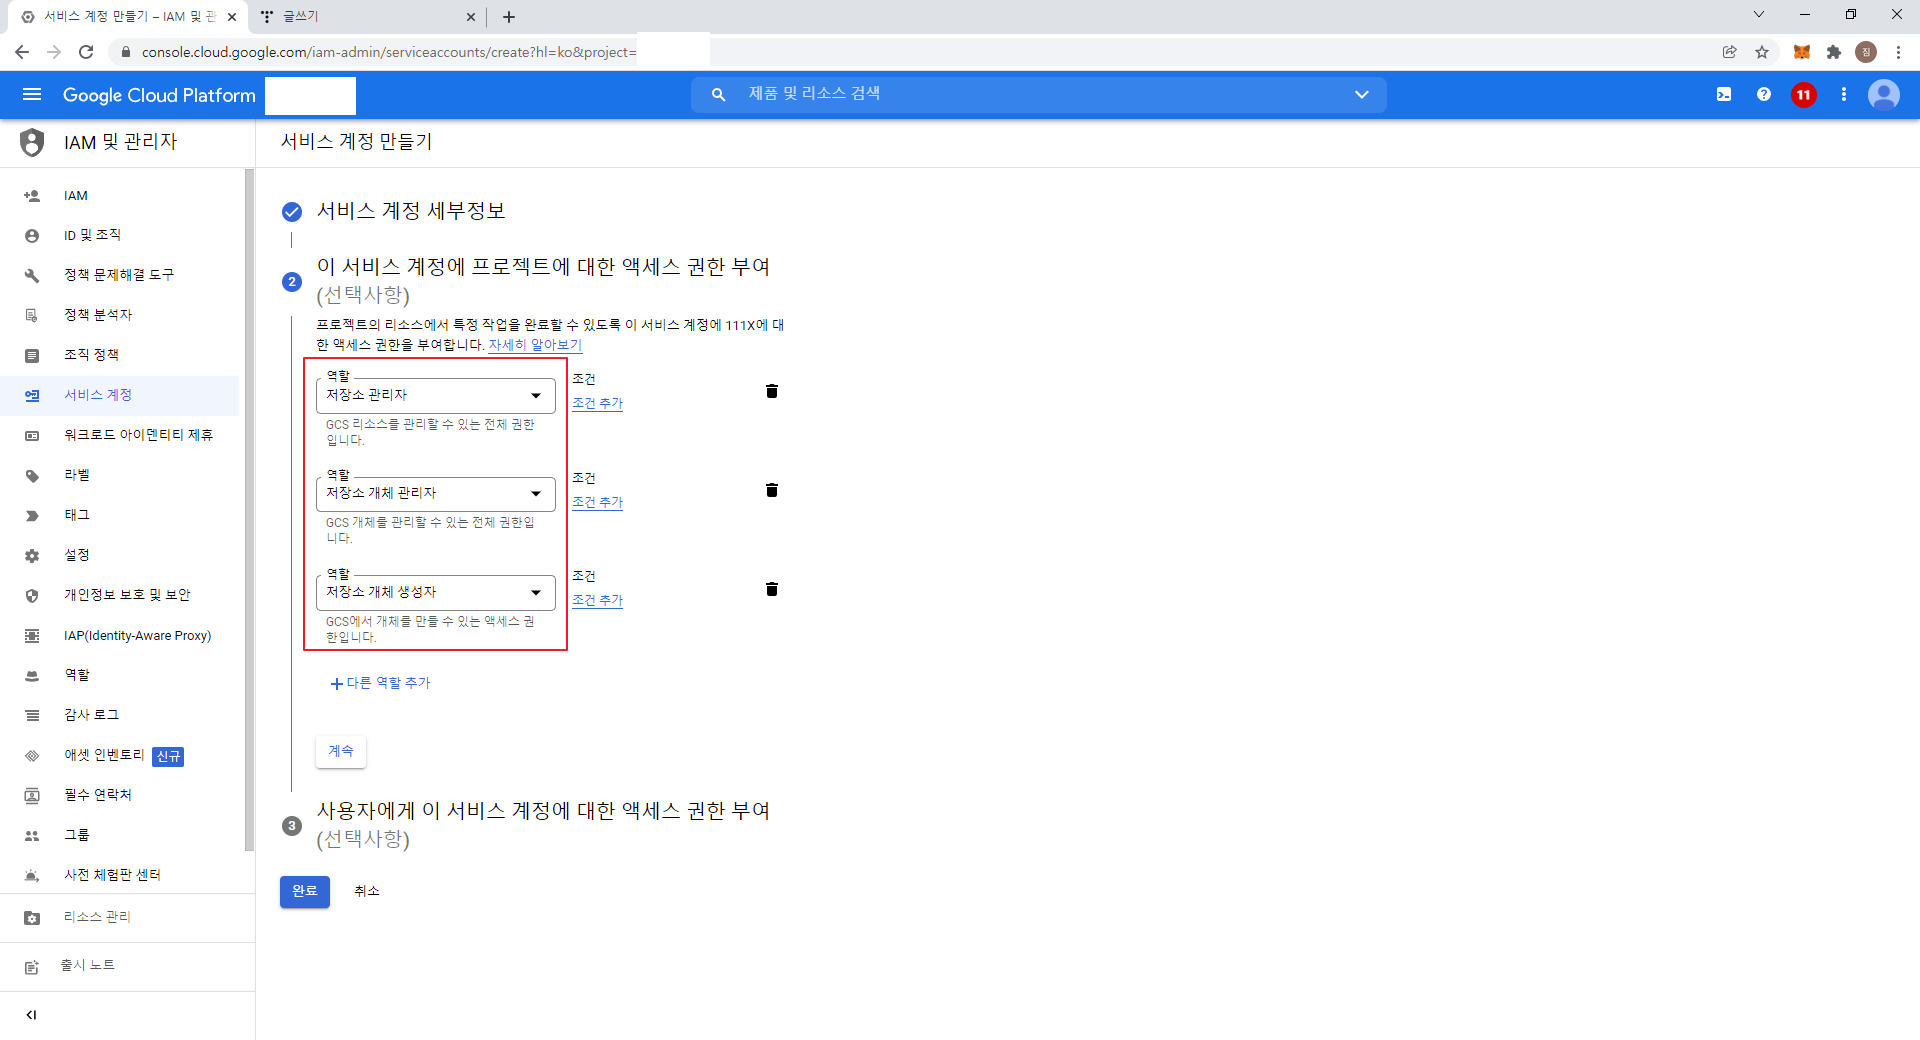
Task: Delete the 저장소 개체 생성자 role row
Action: [x=772, y=589]
